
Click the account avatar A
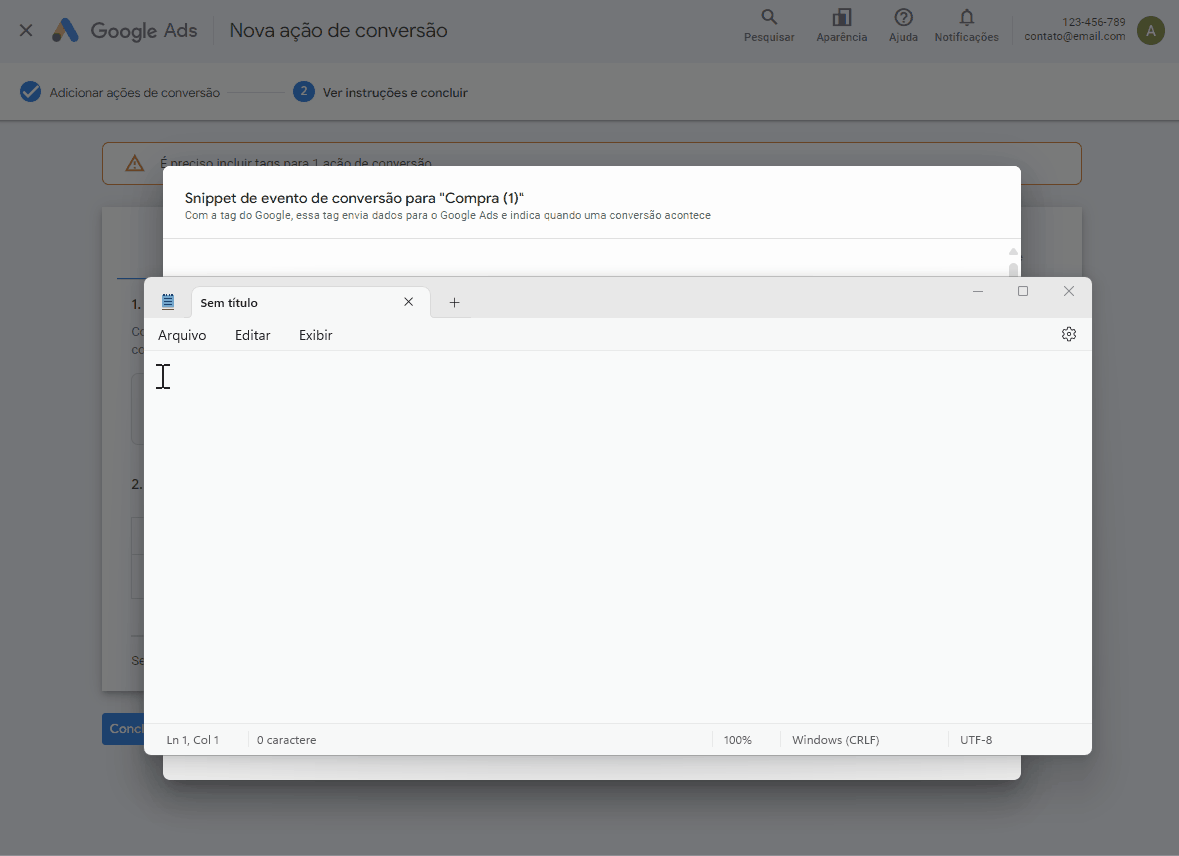pos(1150,31)
